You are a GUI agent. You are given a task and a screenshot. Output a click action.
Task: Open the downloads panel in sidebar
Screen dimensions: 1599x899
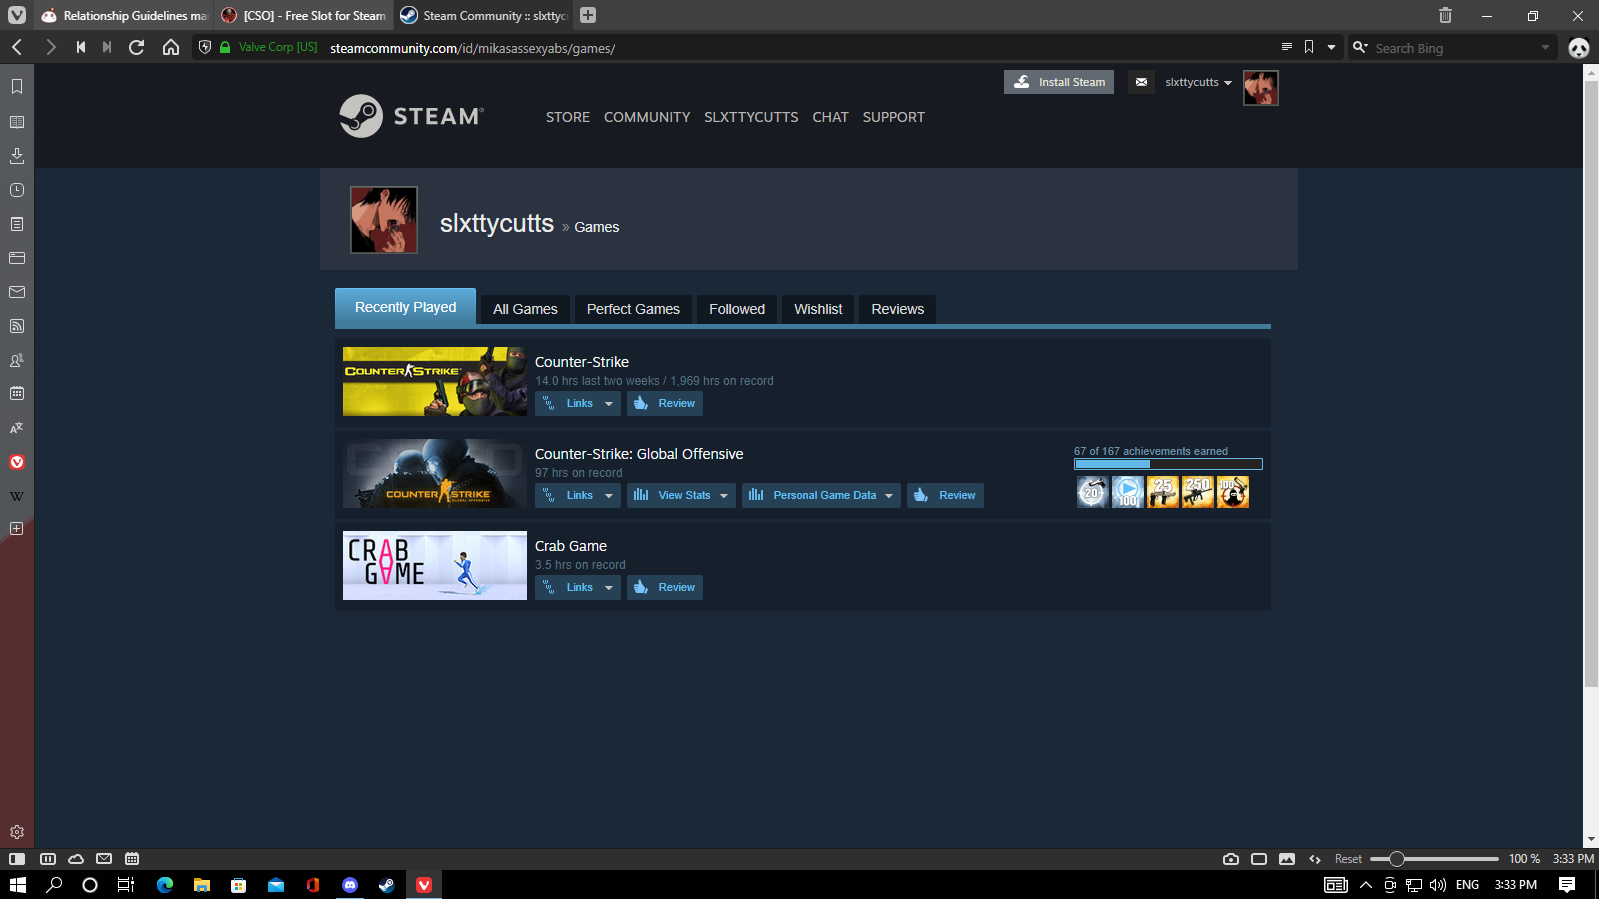coord(17,156)
